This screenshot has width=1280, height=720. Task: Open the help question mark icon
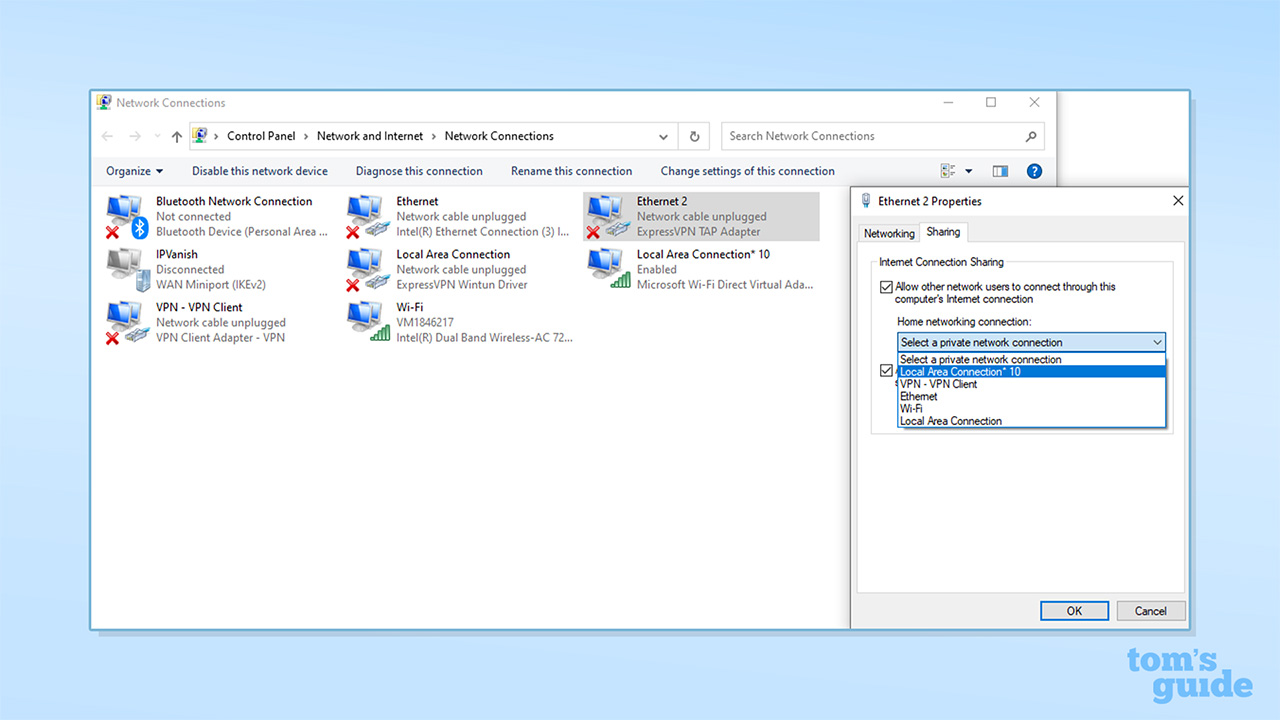click(1034, 171)
